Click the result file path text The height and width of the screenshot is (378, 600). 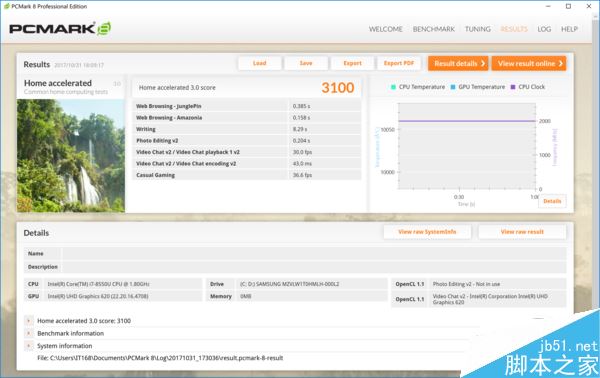[x=160, y=358]
